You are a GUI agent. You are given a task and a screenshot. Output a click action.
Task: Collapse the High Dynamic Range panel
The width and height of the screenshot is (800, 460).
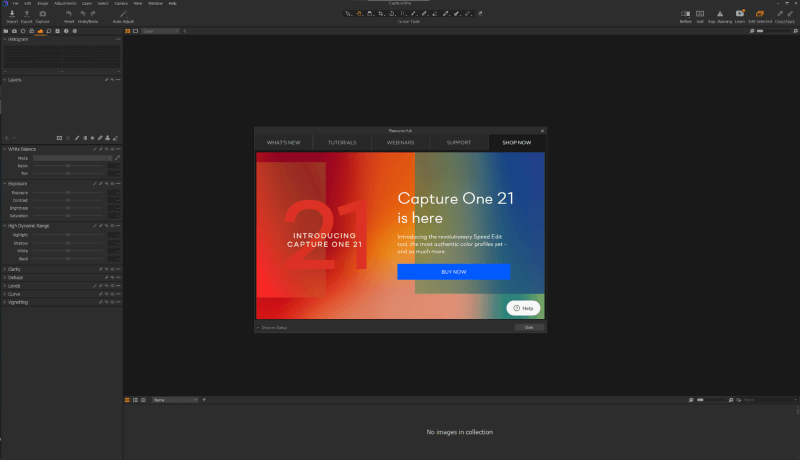coord(5,226)
